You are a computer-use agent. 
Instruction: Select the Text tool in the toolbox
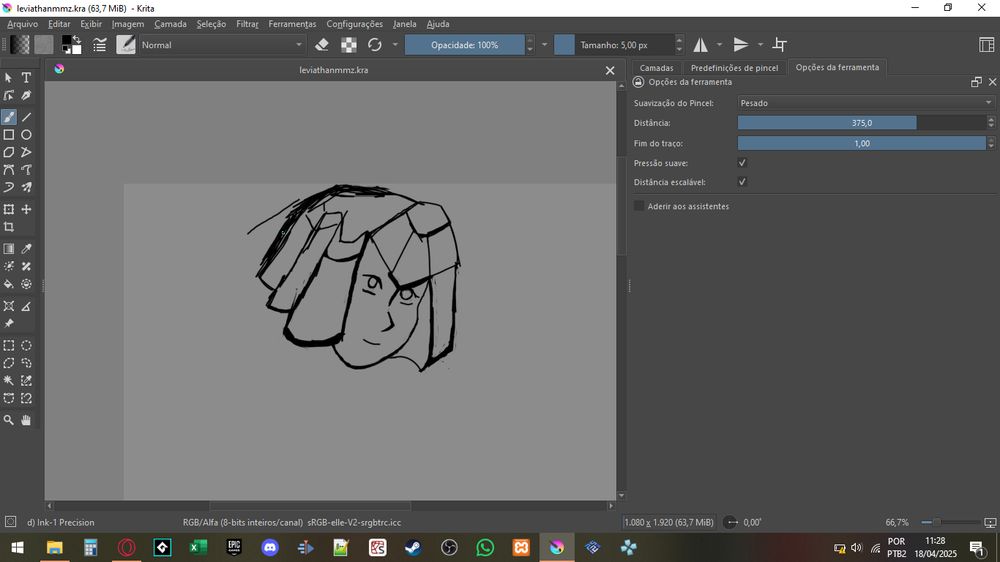[26, 78]
